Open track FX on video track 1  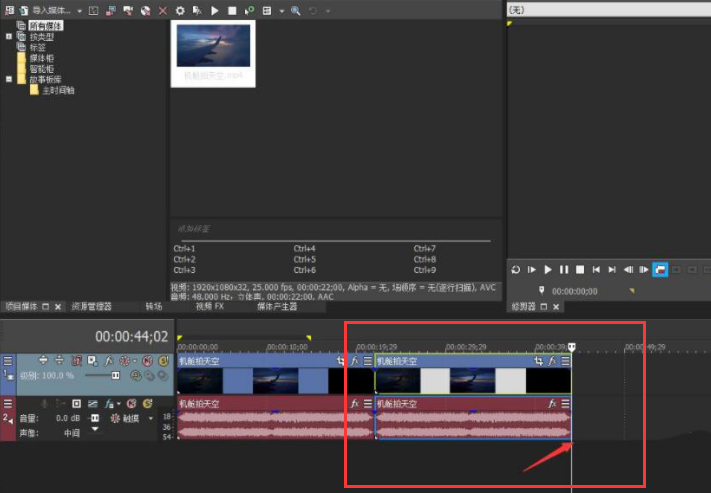[108, 360]
